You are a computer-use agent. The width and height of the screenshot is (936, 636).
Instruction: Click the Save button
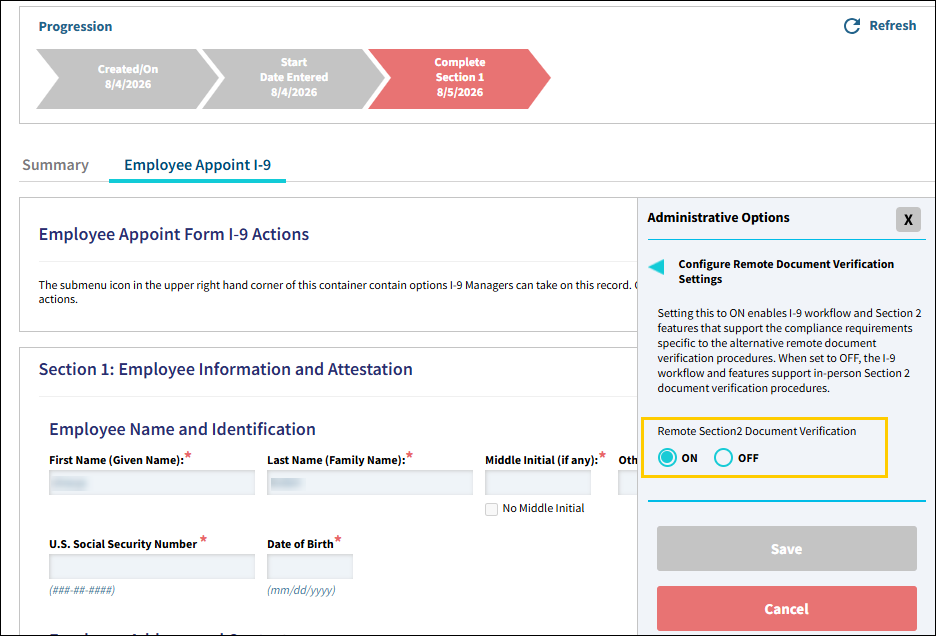pos(787,549)
